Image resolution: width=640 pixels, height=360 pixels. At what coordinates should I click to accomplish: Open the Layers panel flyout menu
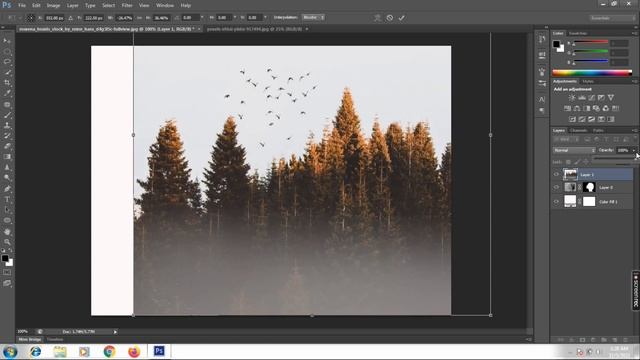tap(634, 131)
